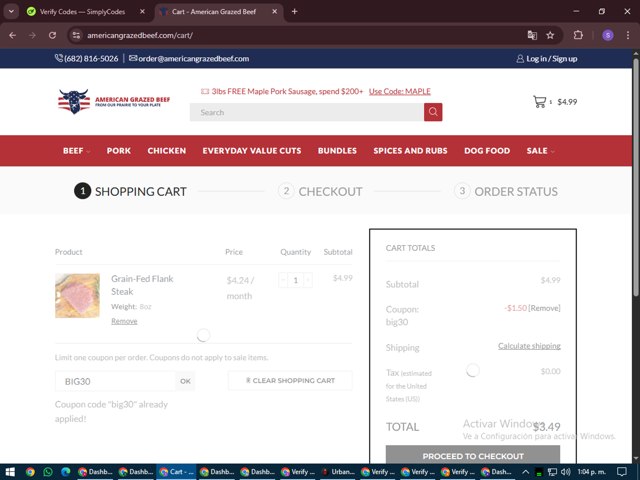The width and height of the screenshot is (640, 480).
Task: Open the Windows Start menu
Action: (x=10, y=472)
